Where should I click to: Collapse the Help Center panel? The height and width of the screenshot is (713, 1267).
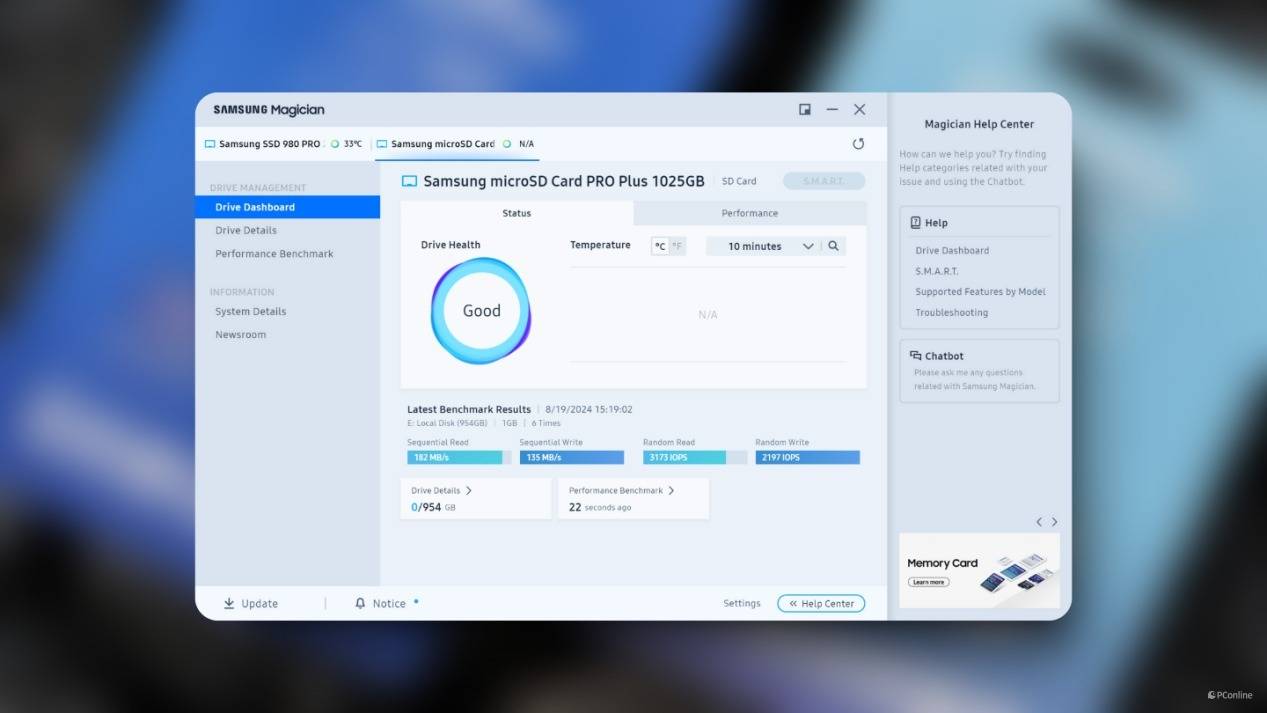(821, 604)
